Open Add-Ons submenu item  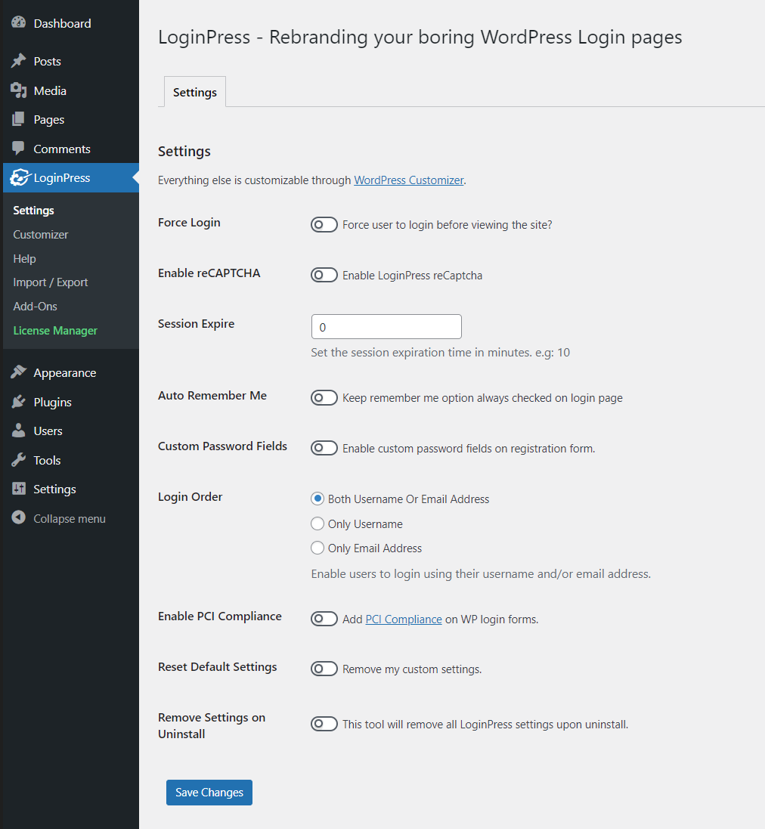tap(35, 306)
